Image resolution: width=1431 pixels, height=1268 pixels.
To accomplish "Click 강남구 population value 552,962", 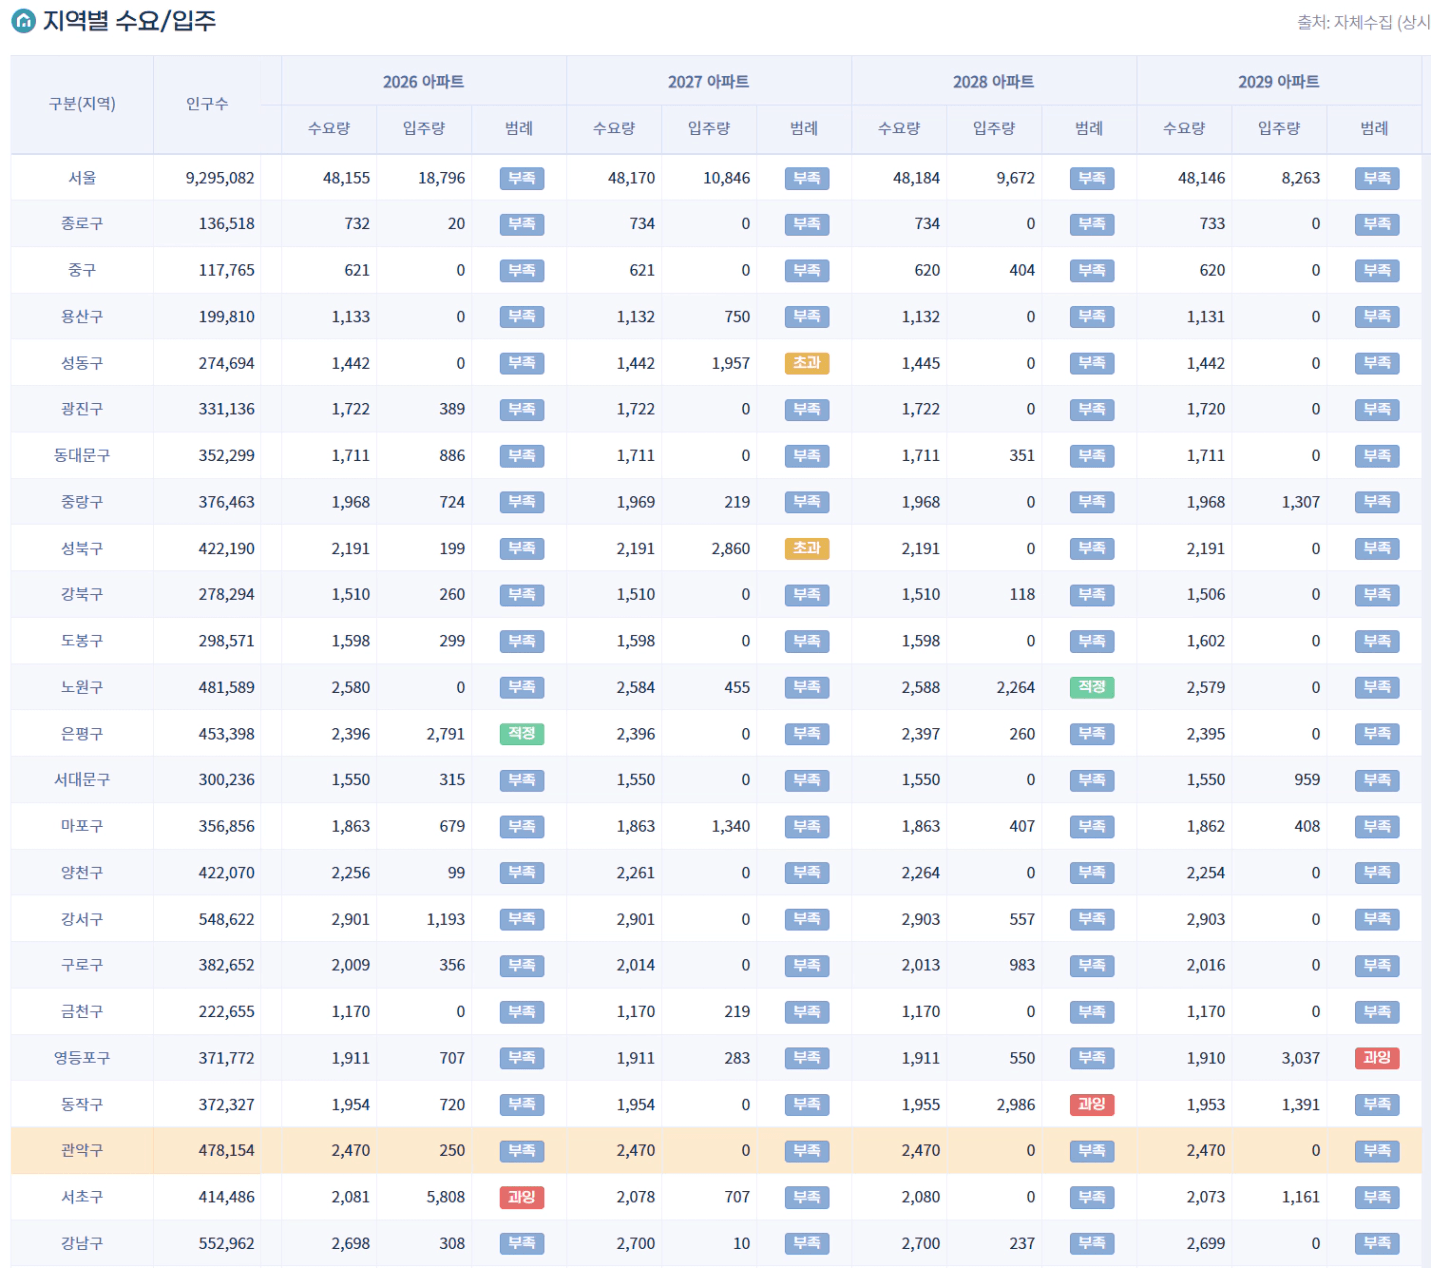I will [x=227, y=1243].
